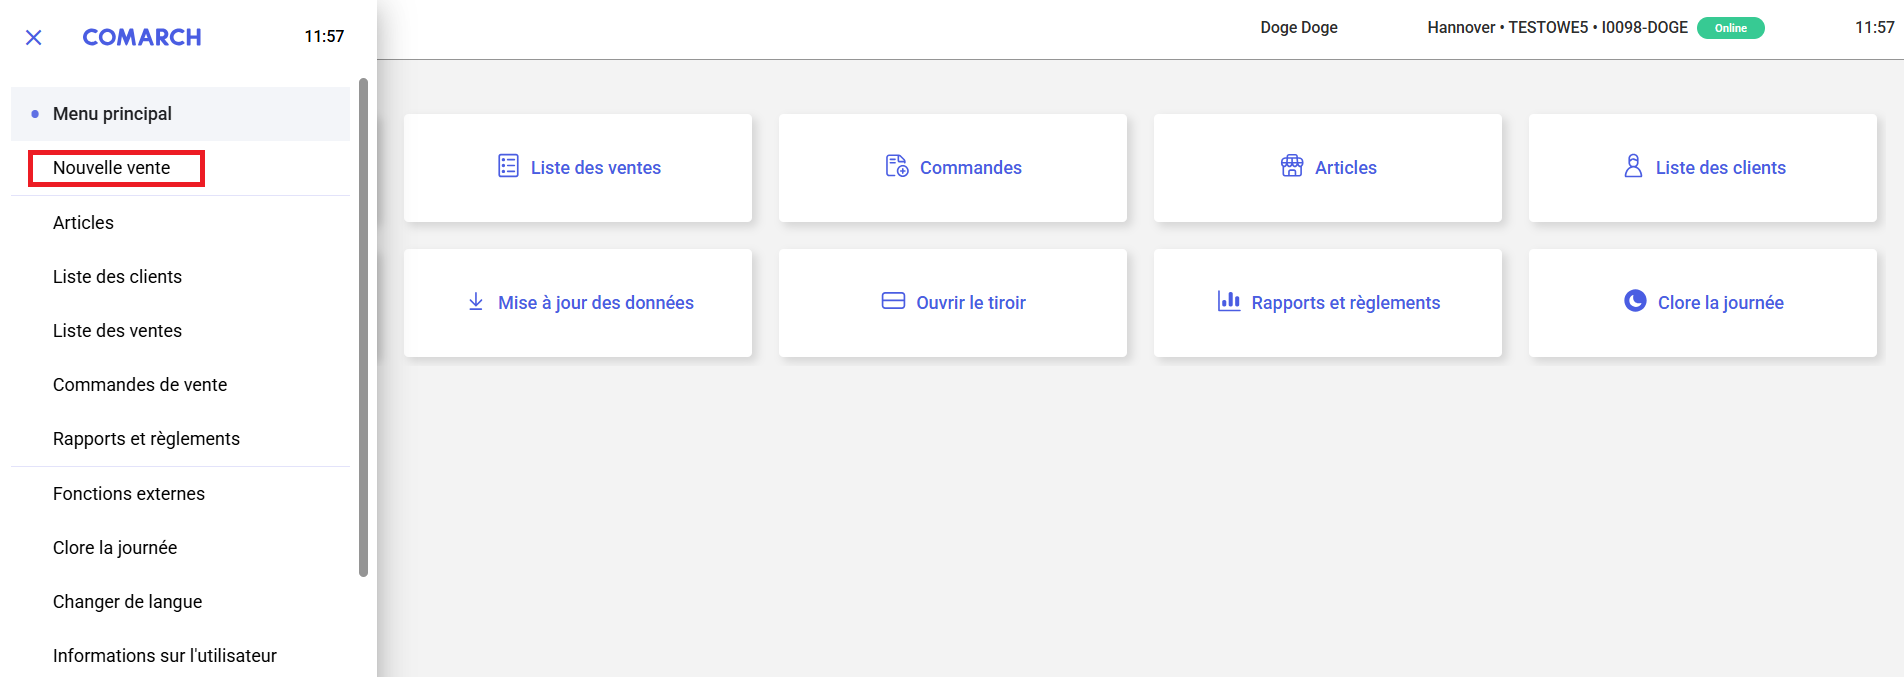The image size is (1904, 677).
Task: Select Commandes de vente menu entry
Action: click(x=140, y=385)
